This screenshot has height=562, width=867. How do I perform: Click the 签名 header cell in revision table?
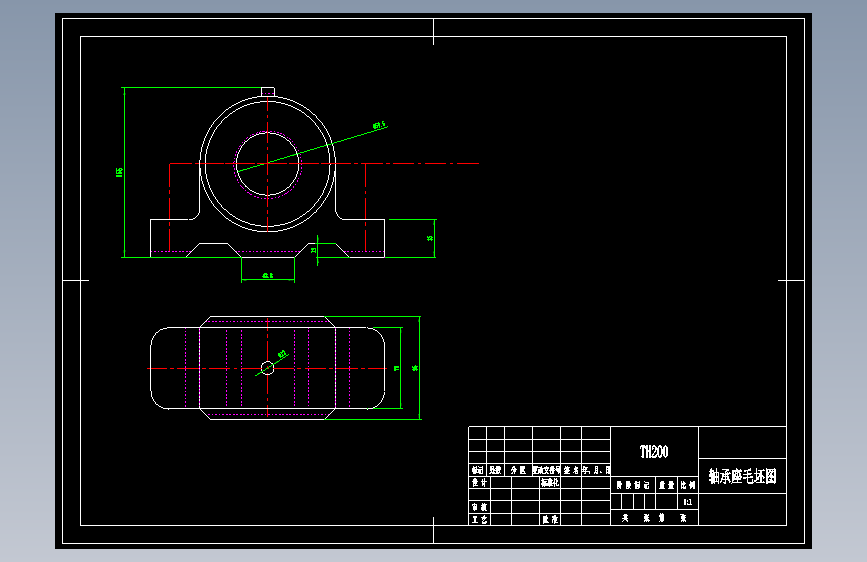tap(571, 470)
